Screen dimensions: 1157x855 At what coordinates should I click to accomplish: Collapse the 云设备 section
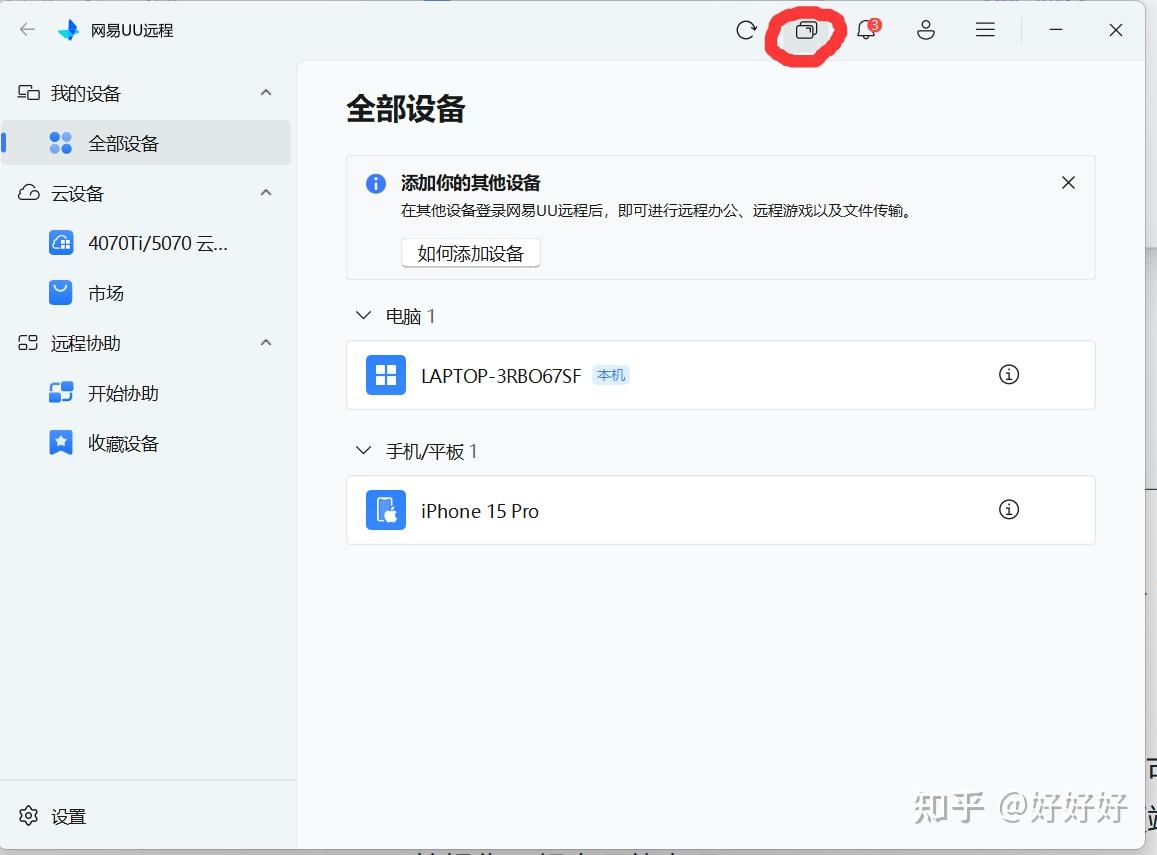coord(266,193)
